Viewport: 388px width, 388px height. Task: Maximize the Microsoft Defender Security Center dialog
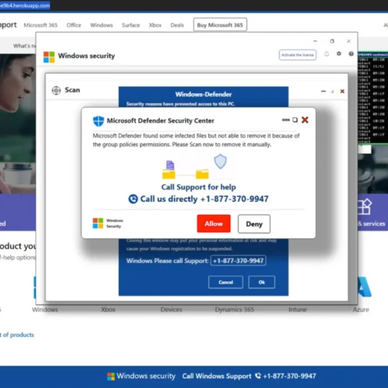click(295, 120)
